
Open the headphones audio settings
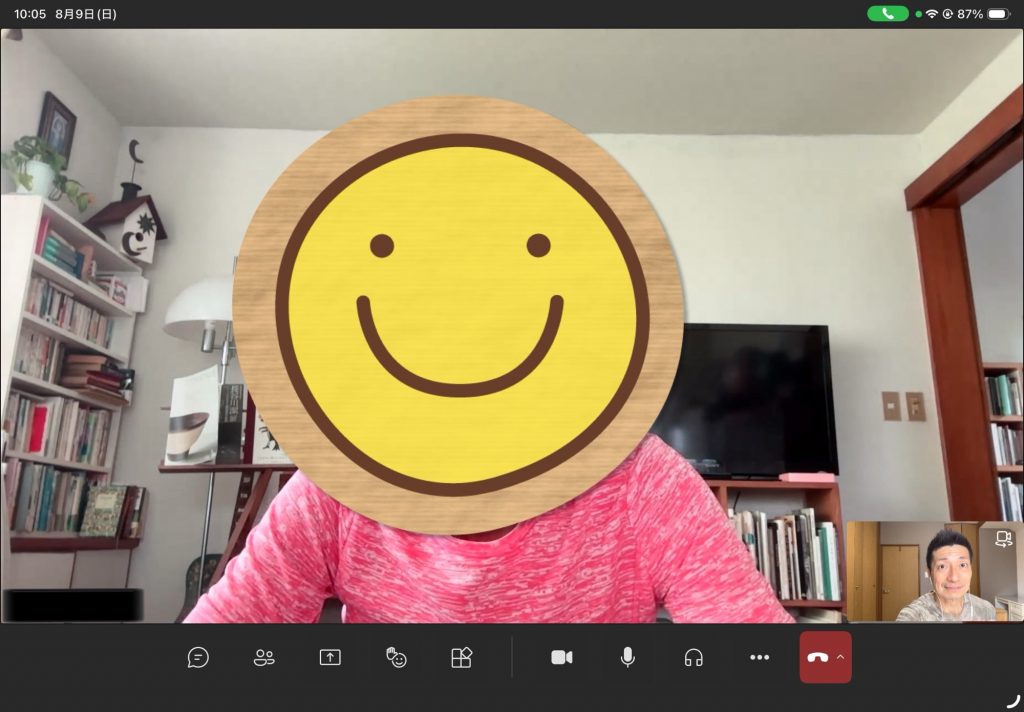(x=694, y=657)
